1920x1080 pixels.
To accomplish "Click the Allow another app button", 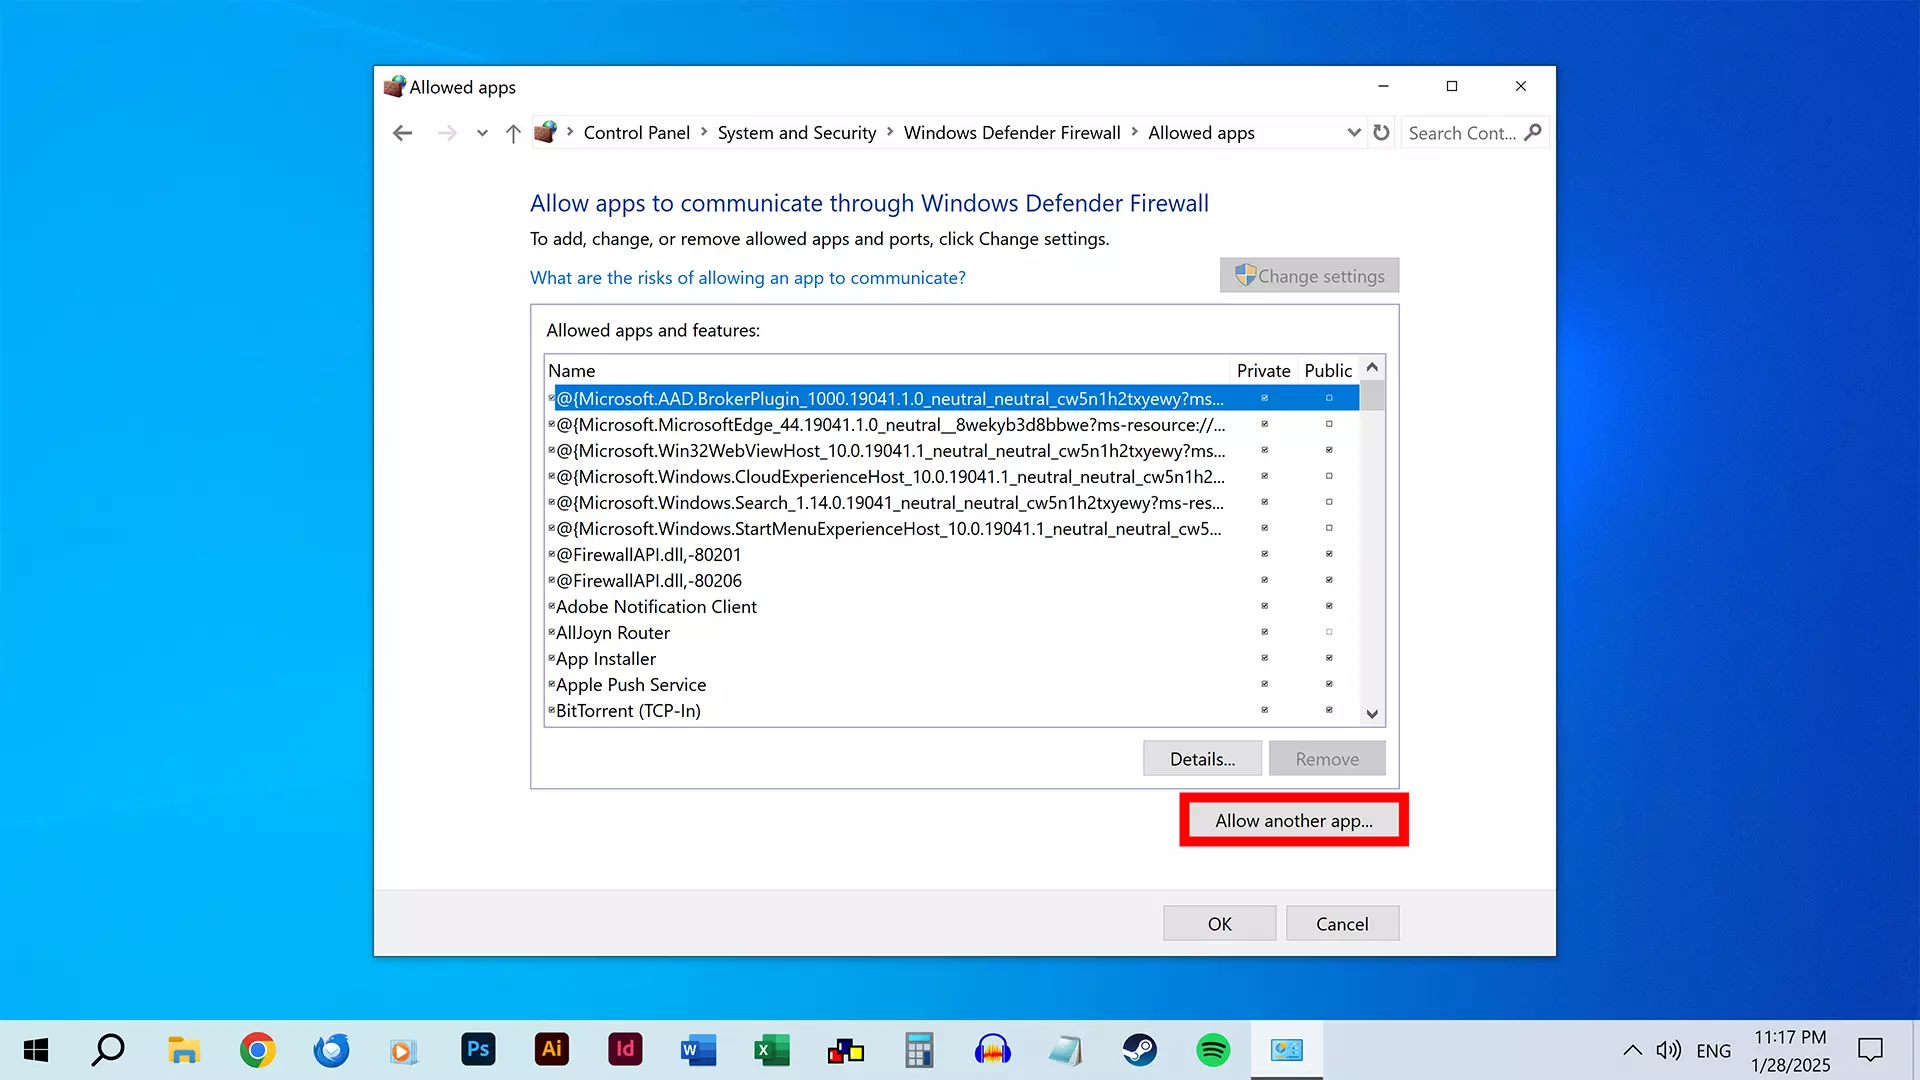I will (1293, 820).
